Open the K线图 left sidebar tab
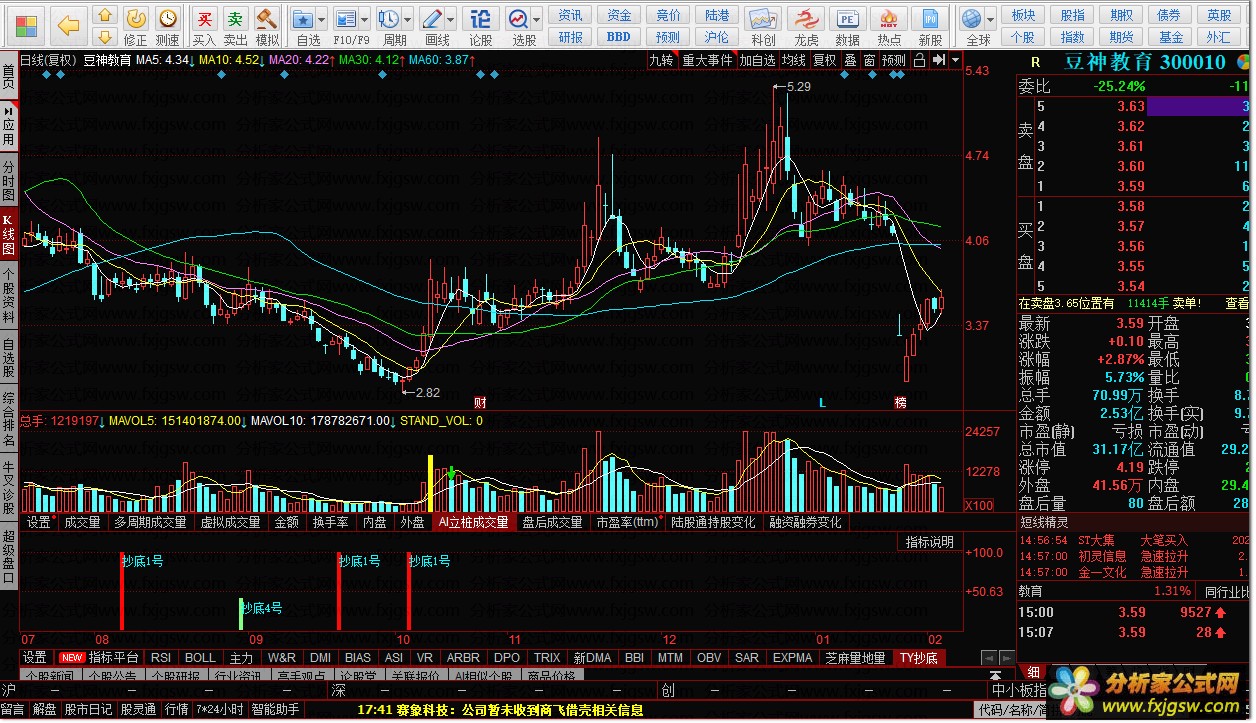 [x=9, y=235]
